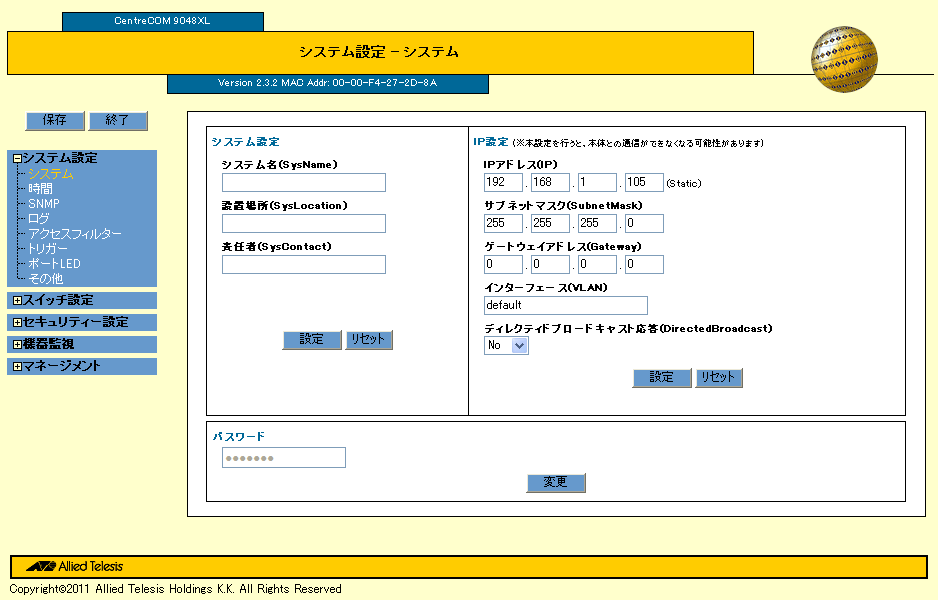Click the password input field

(283, 458)
